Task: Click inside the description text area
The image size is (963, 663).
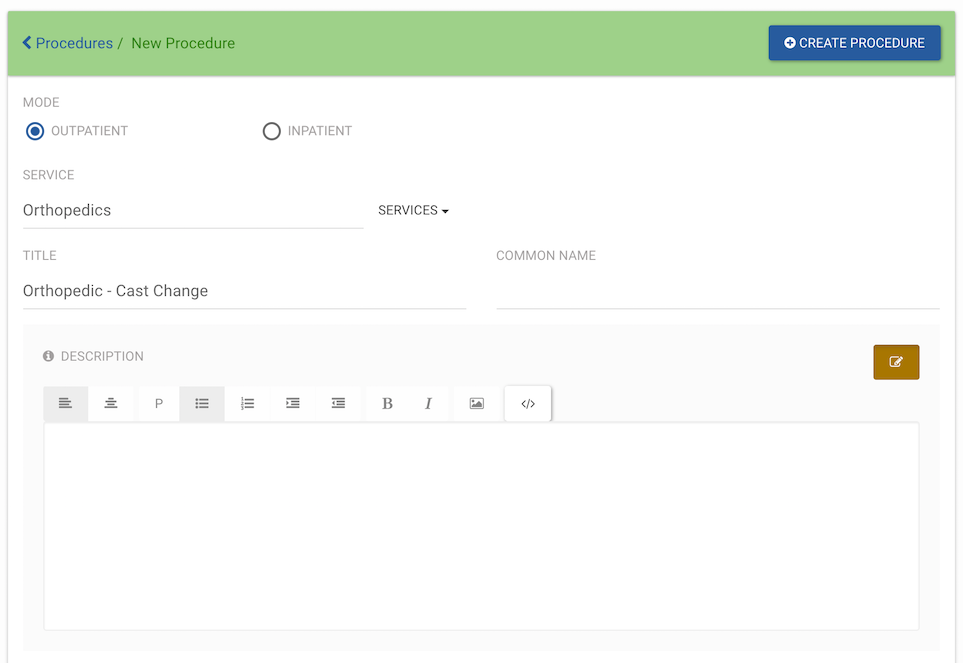Action: click(481, 525)
